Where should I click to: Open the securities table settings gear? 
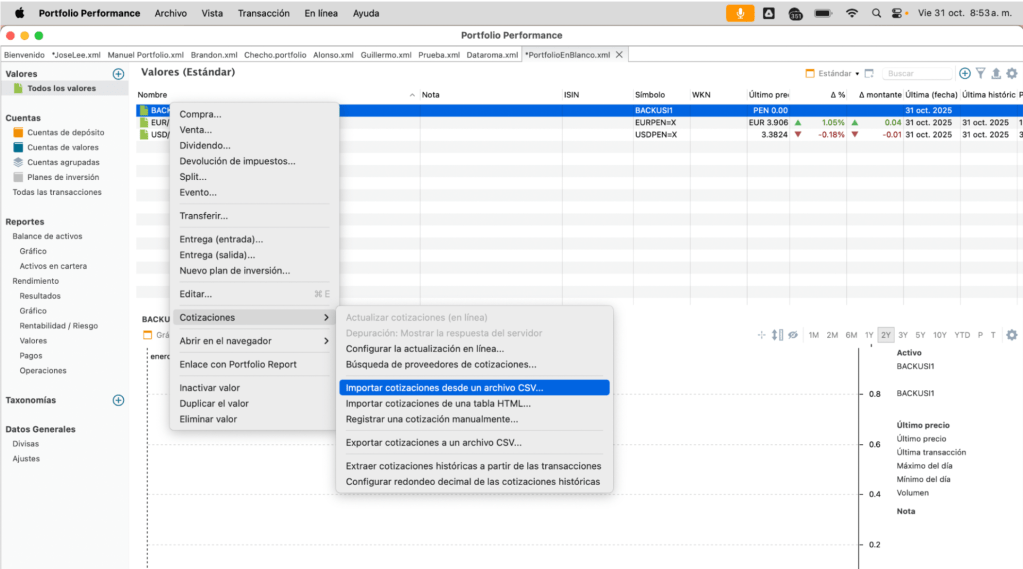tap(1011, 73)
